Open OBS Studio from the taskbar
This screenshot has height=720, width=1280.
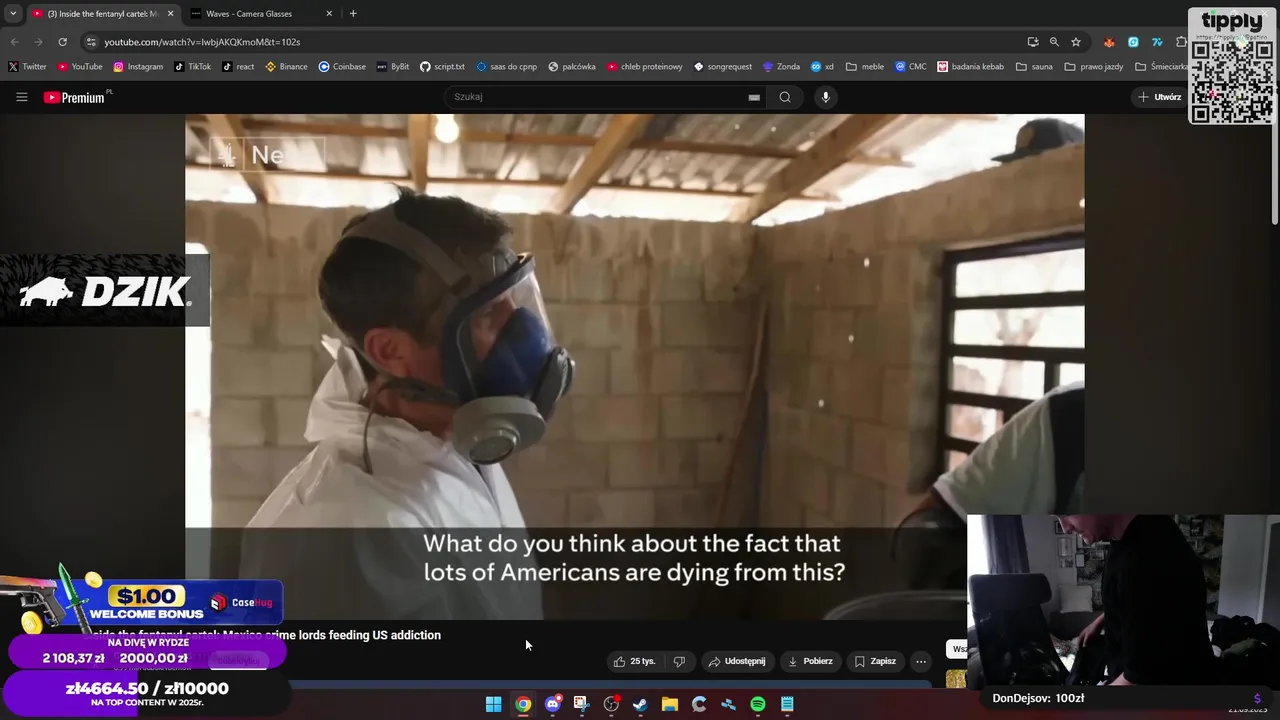pos(611,704)
